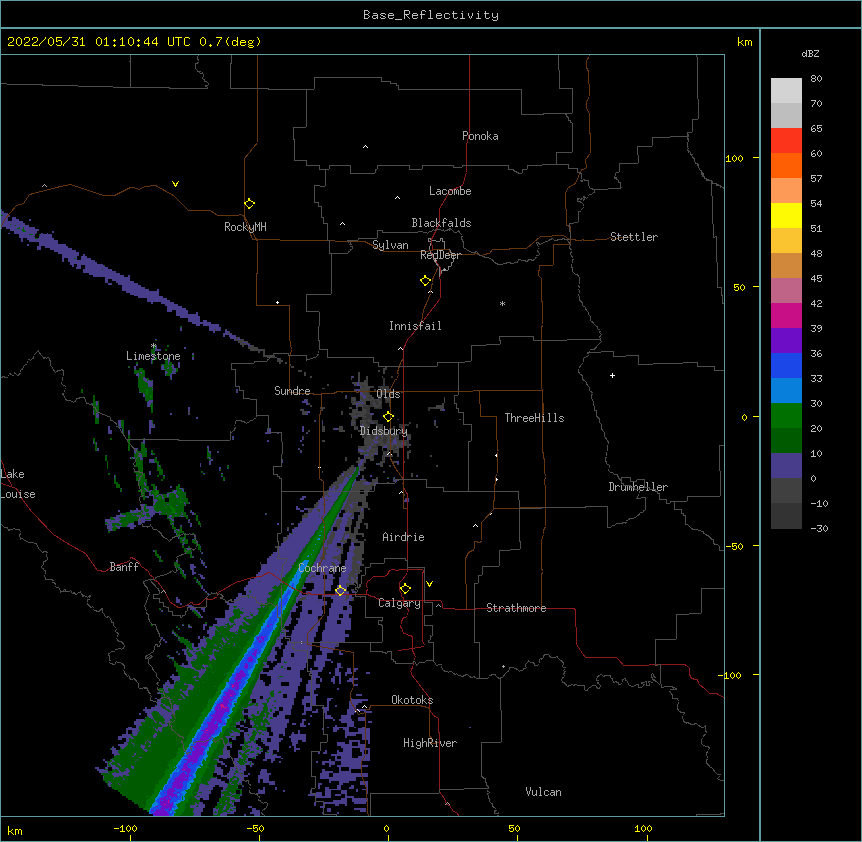
Task: Click the asterisk marker above Limestone
Action: click(x=154, y=346)
